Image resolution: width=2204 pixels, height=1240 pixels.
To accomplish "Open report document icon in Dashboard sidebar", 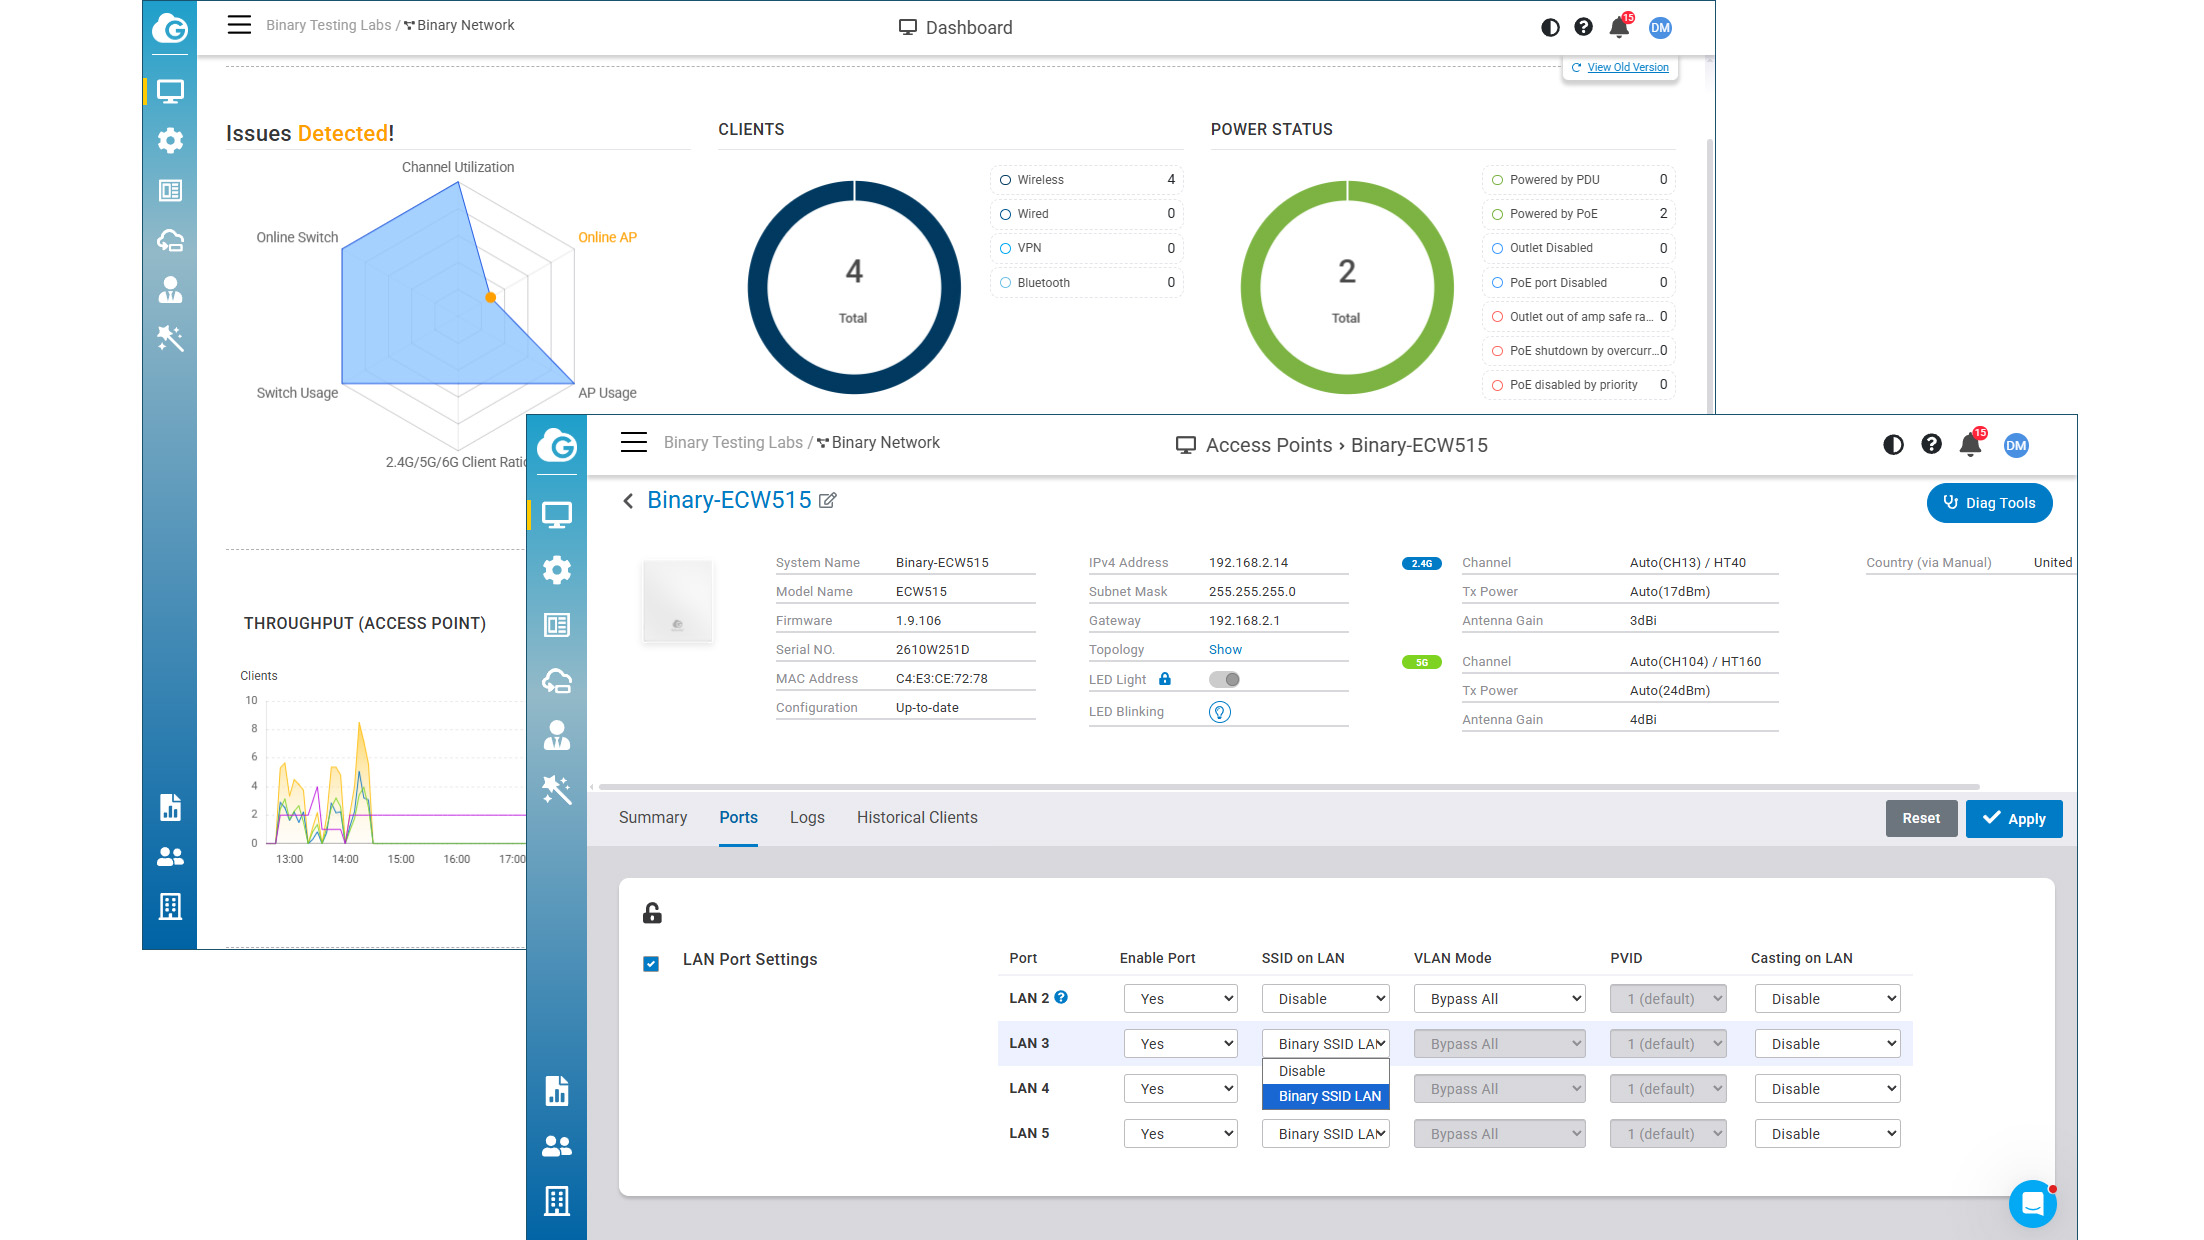I will tap(170, 807).
